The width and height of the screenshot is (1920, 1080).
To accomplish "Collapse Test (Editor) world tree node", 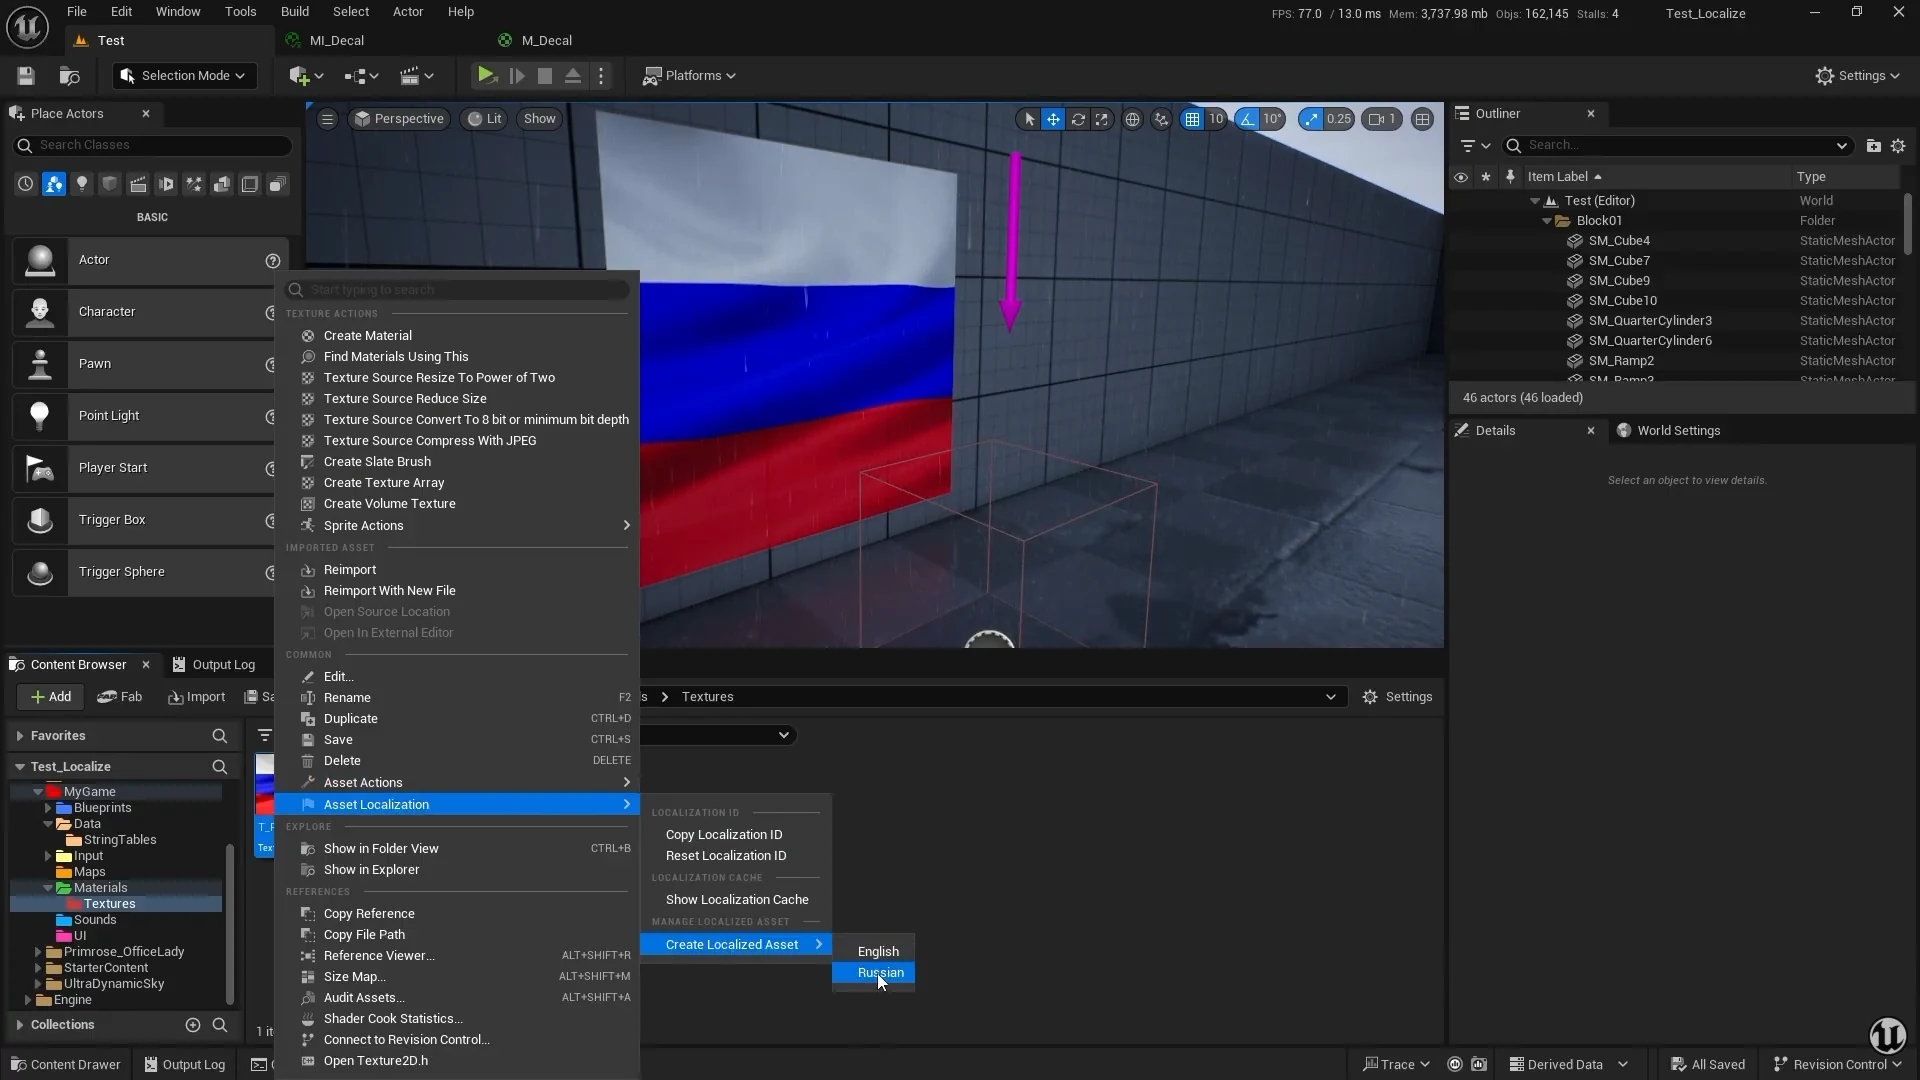I will (x=1535, y=201).
